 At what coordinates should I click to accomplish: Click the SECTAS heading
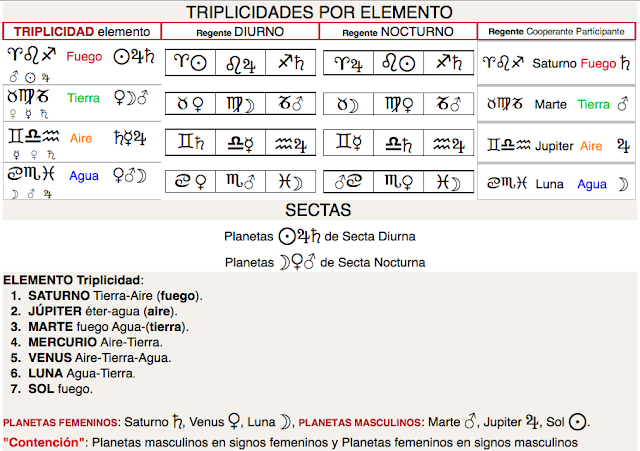point(318,210)
